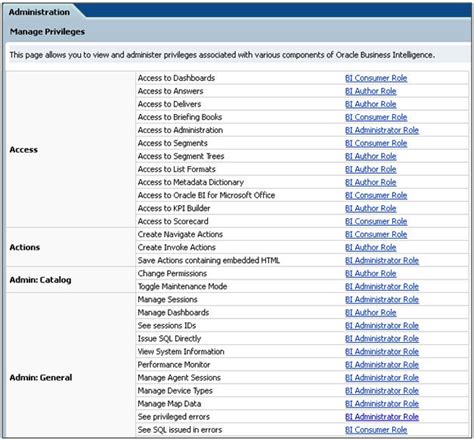Click the 'Issue SQL Directly' privilege text

[169, 338]
